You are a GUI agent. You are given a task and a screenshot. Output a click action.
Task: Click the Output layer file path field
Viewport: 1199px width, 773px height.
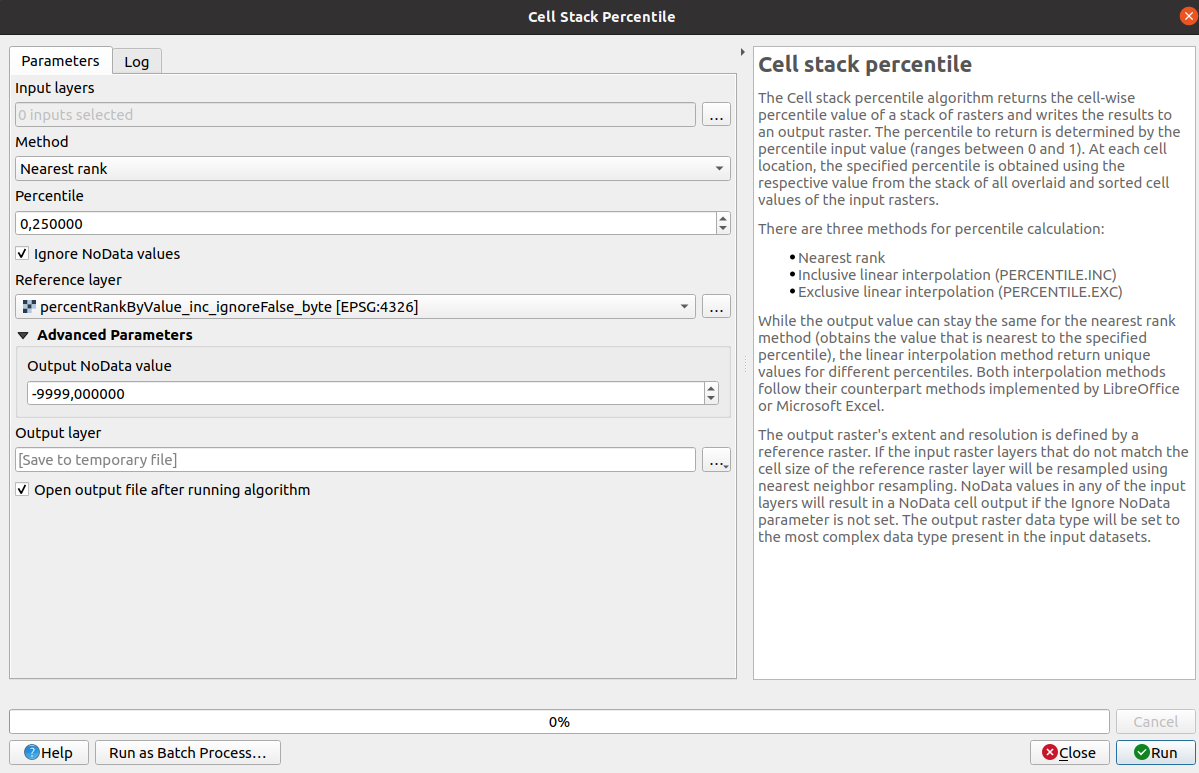[355, 460]
